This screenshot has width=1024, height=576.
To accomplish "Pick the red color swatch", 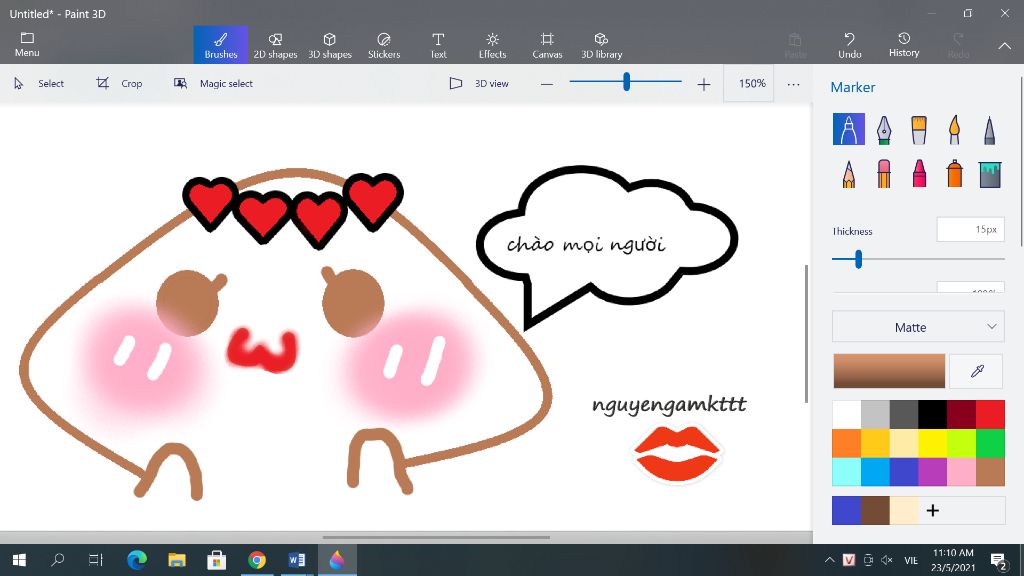I will click(x=990, y=414).
